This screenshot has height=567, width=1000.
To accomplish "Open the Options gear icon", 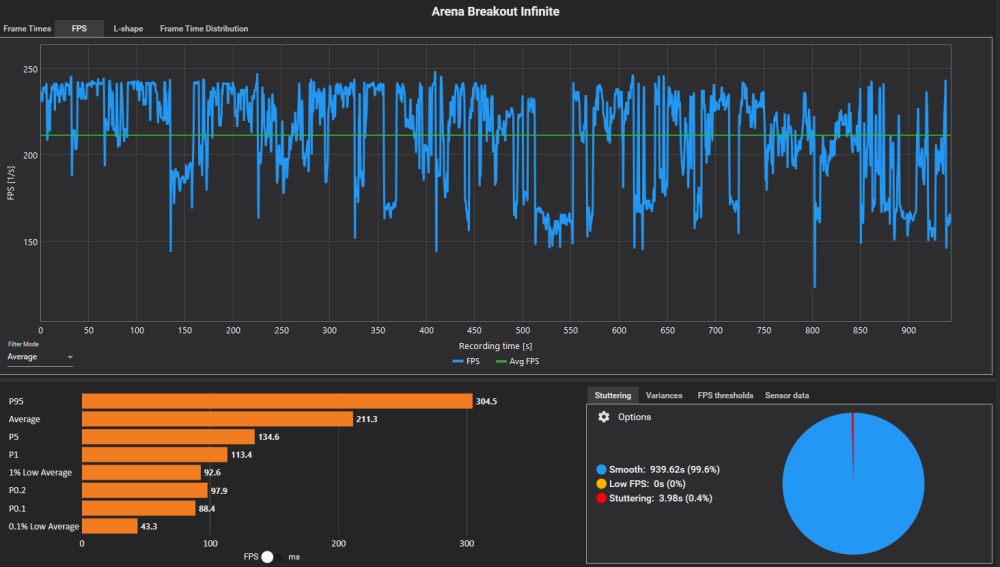I will point(603,417).
